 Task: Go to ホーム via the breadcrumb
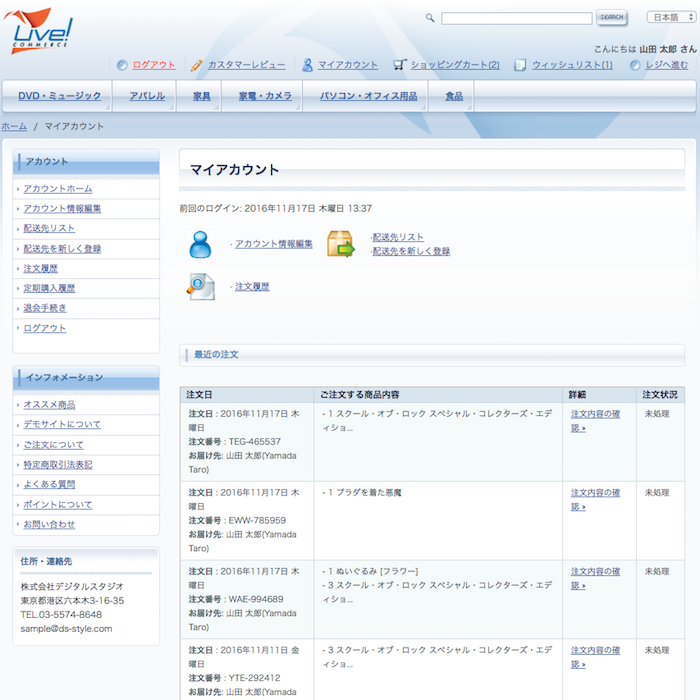(x=14, y=127)
